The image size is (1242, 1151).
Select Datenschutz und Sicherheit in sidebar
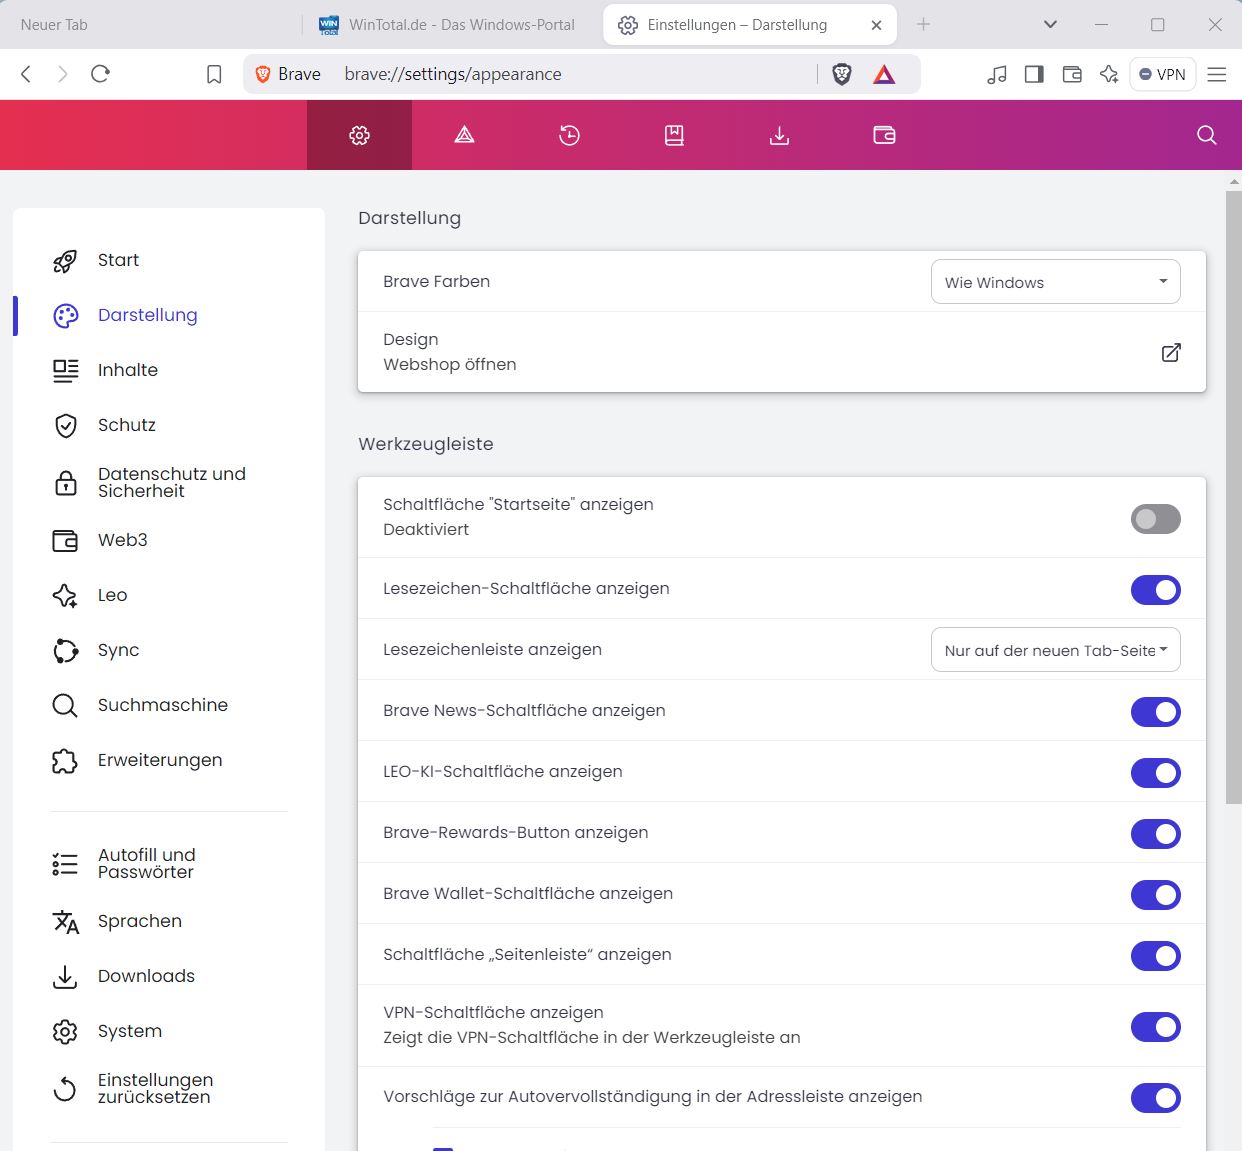pyautogui.click(x=171, y=482)
